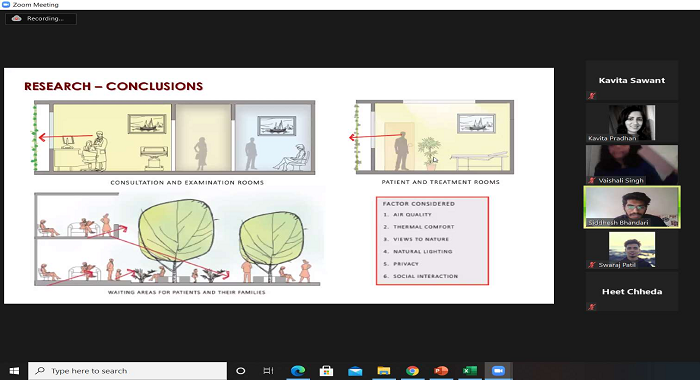Click muted mic icon on Vaishali Singh
This screenshot has width=700, height=380.
592,180
